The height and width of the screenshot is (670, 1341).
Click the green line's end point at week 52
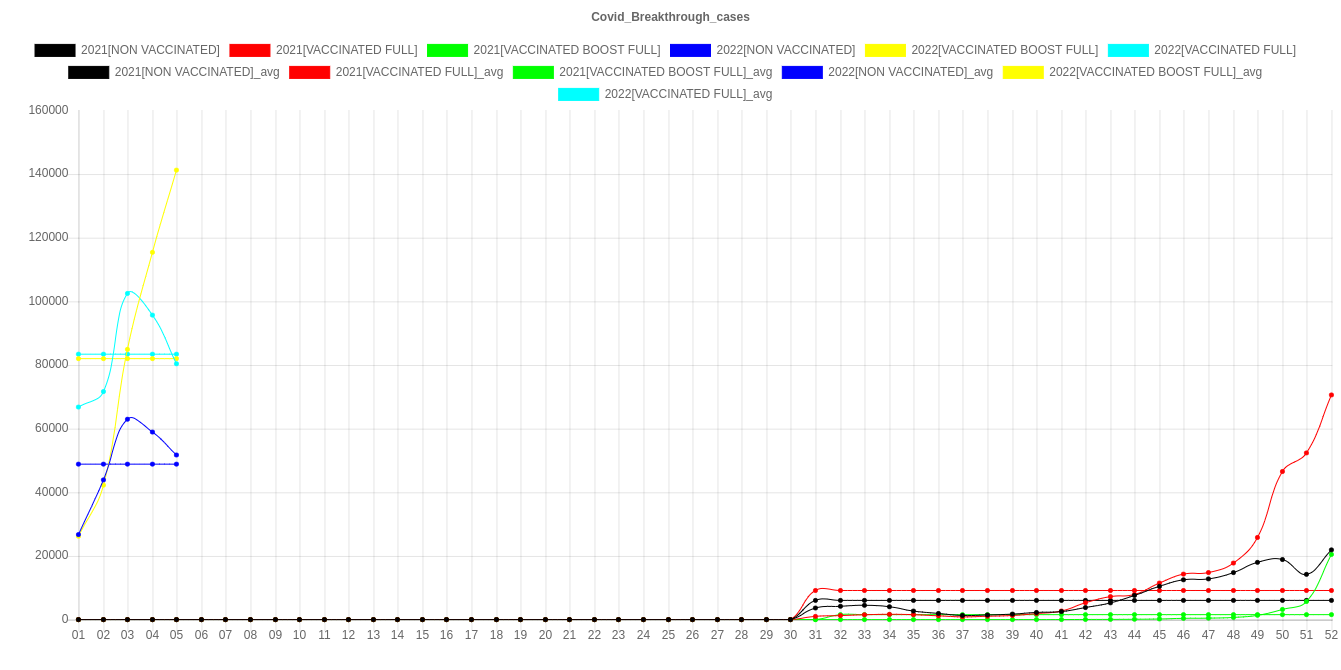pos(1331,554)
